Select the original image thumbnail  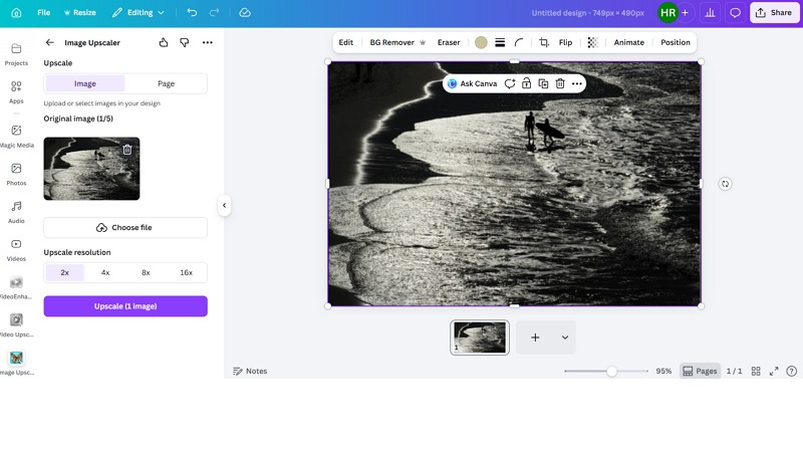pyautogui.click(x=92, y=168)
